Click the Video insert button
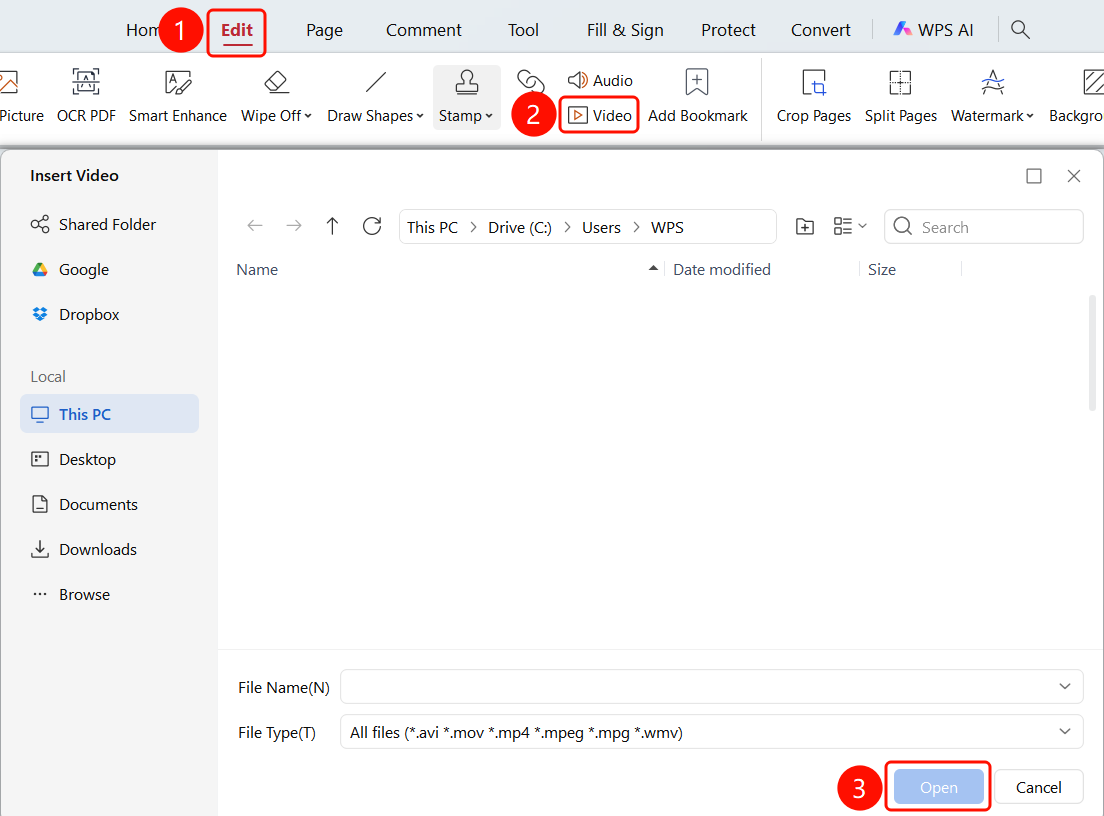 point(600,115)
